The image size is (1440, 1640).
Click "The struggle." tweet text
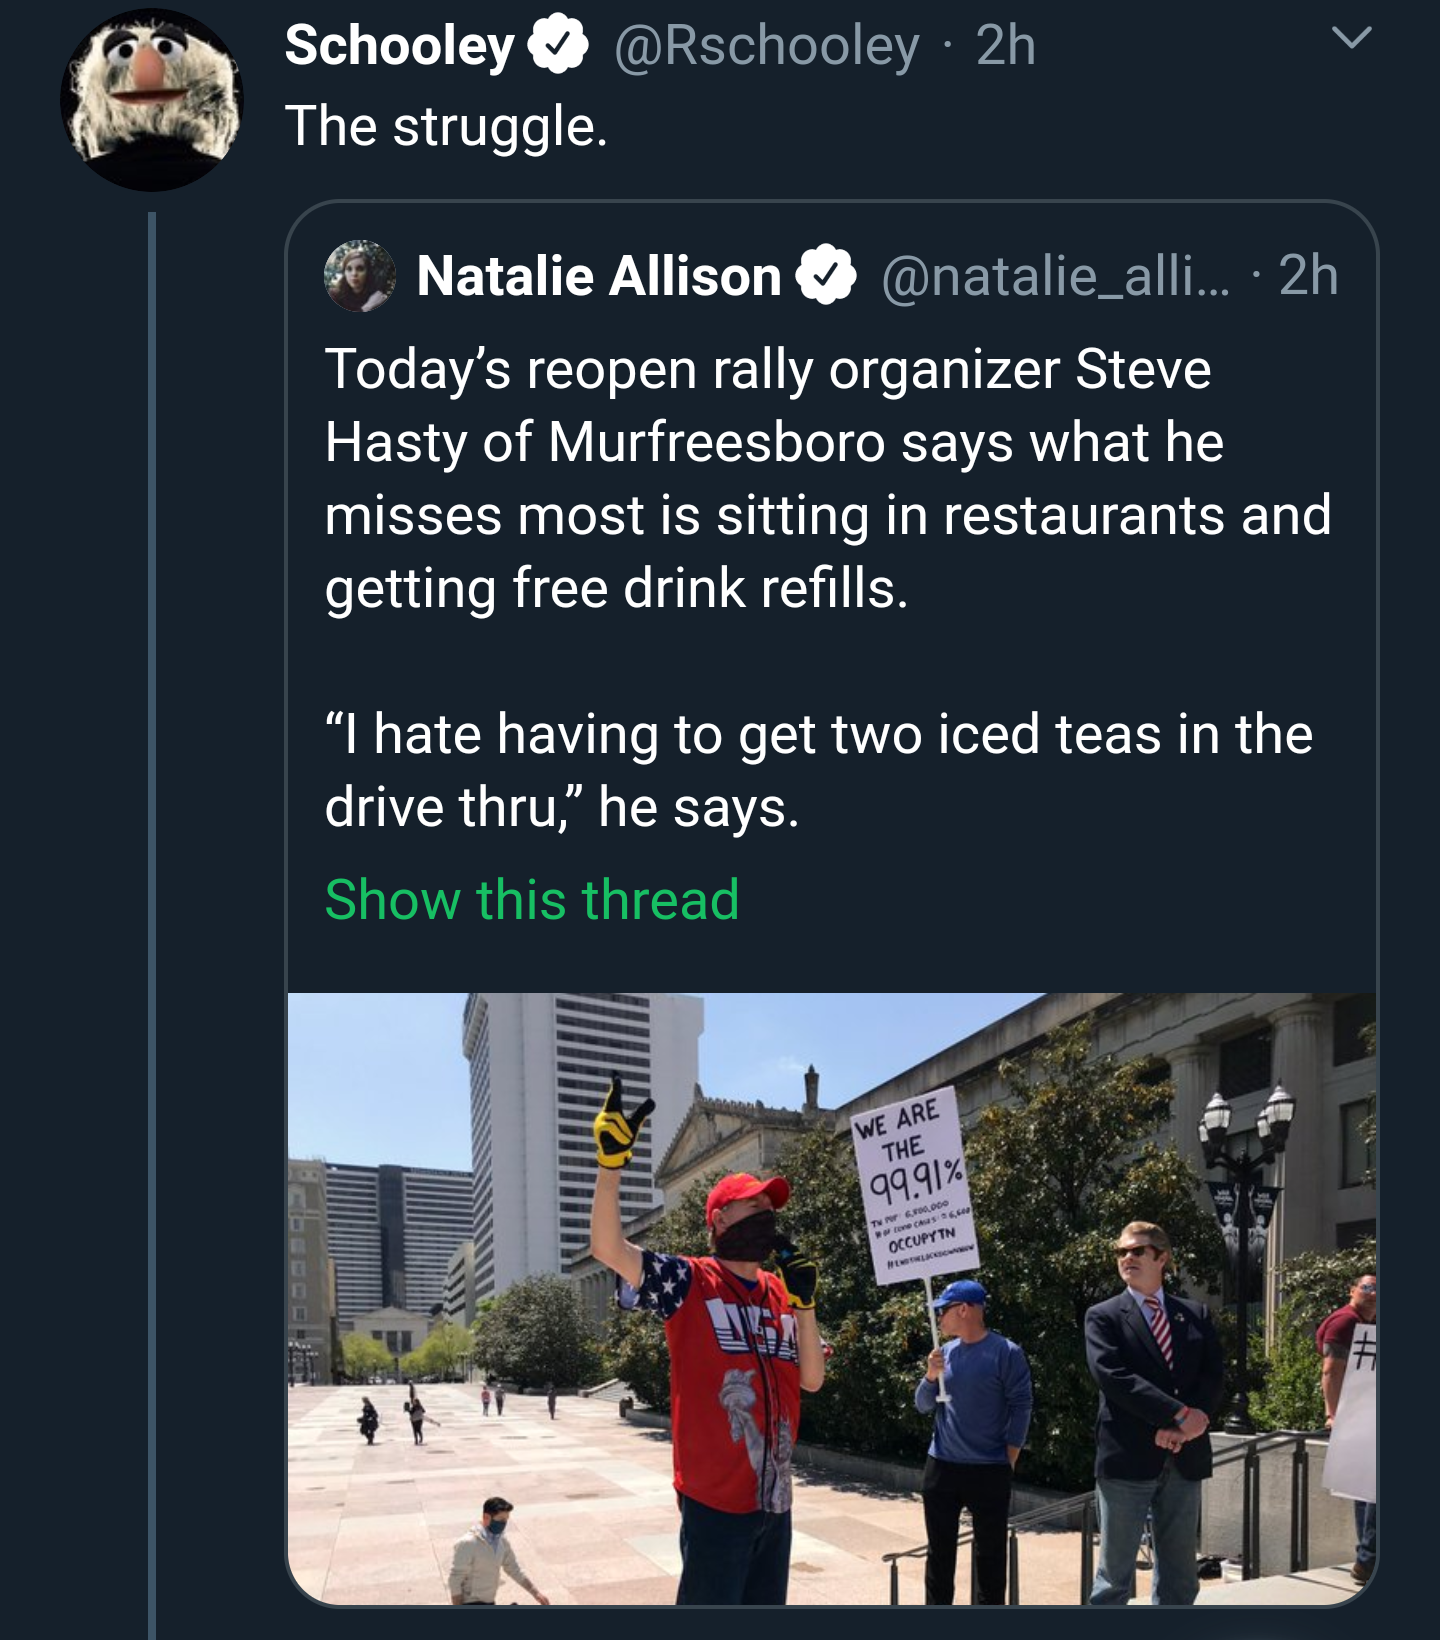[446, 127]
